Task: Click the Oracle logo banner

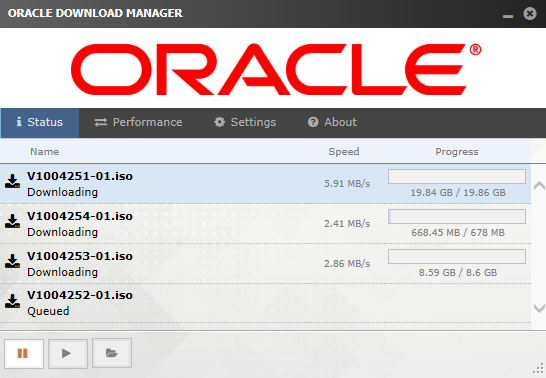Action: coord(276,69)
